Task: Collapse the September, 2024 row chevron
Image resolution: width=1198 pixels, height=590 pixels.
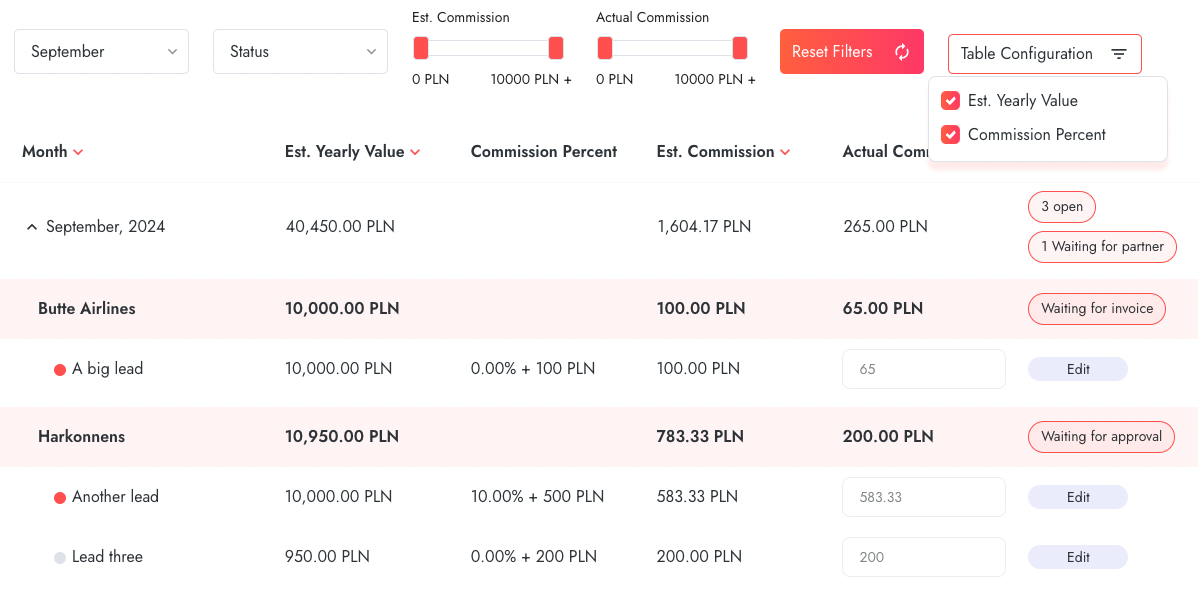Action: click(x=31, y=227)
